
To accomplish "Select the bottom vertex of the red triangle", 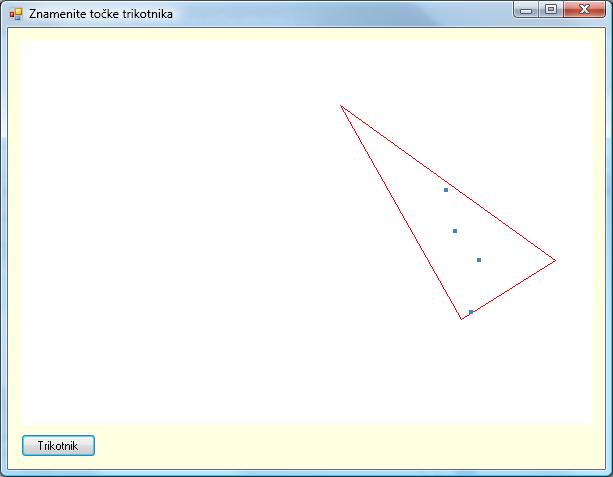I will click(x=462, y=319).
